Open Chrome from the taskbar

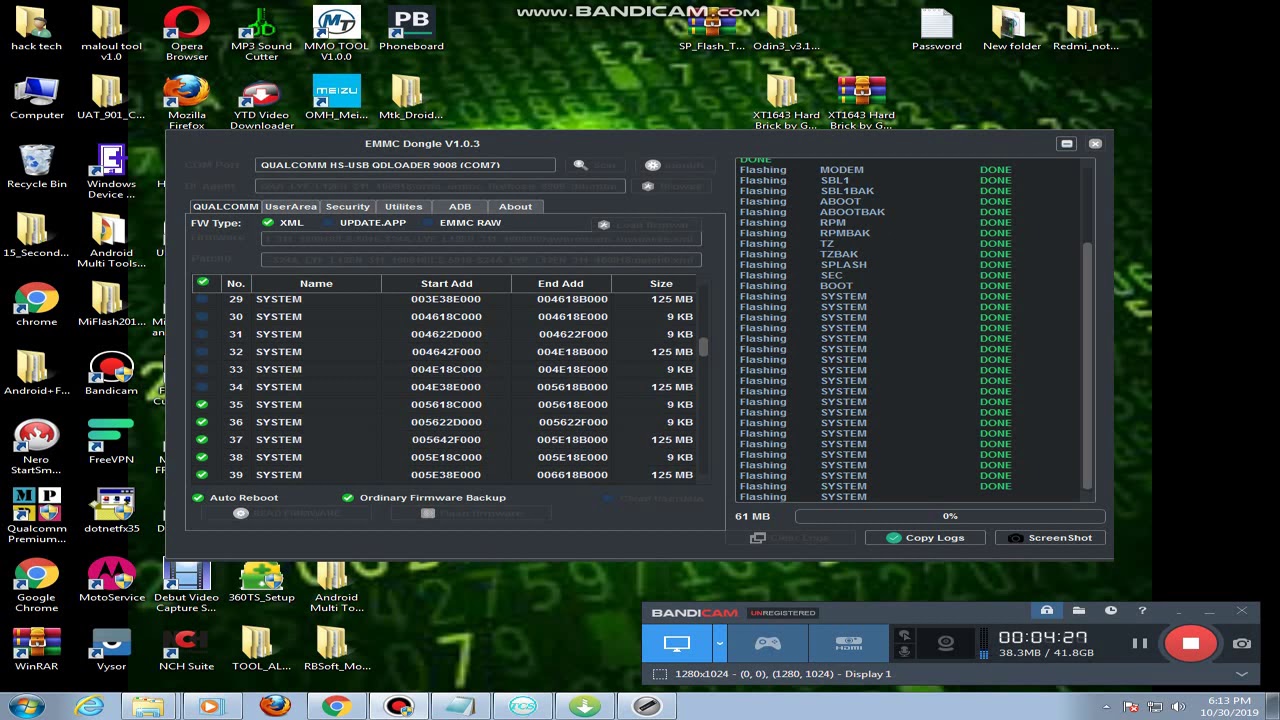336,706
